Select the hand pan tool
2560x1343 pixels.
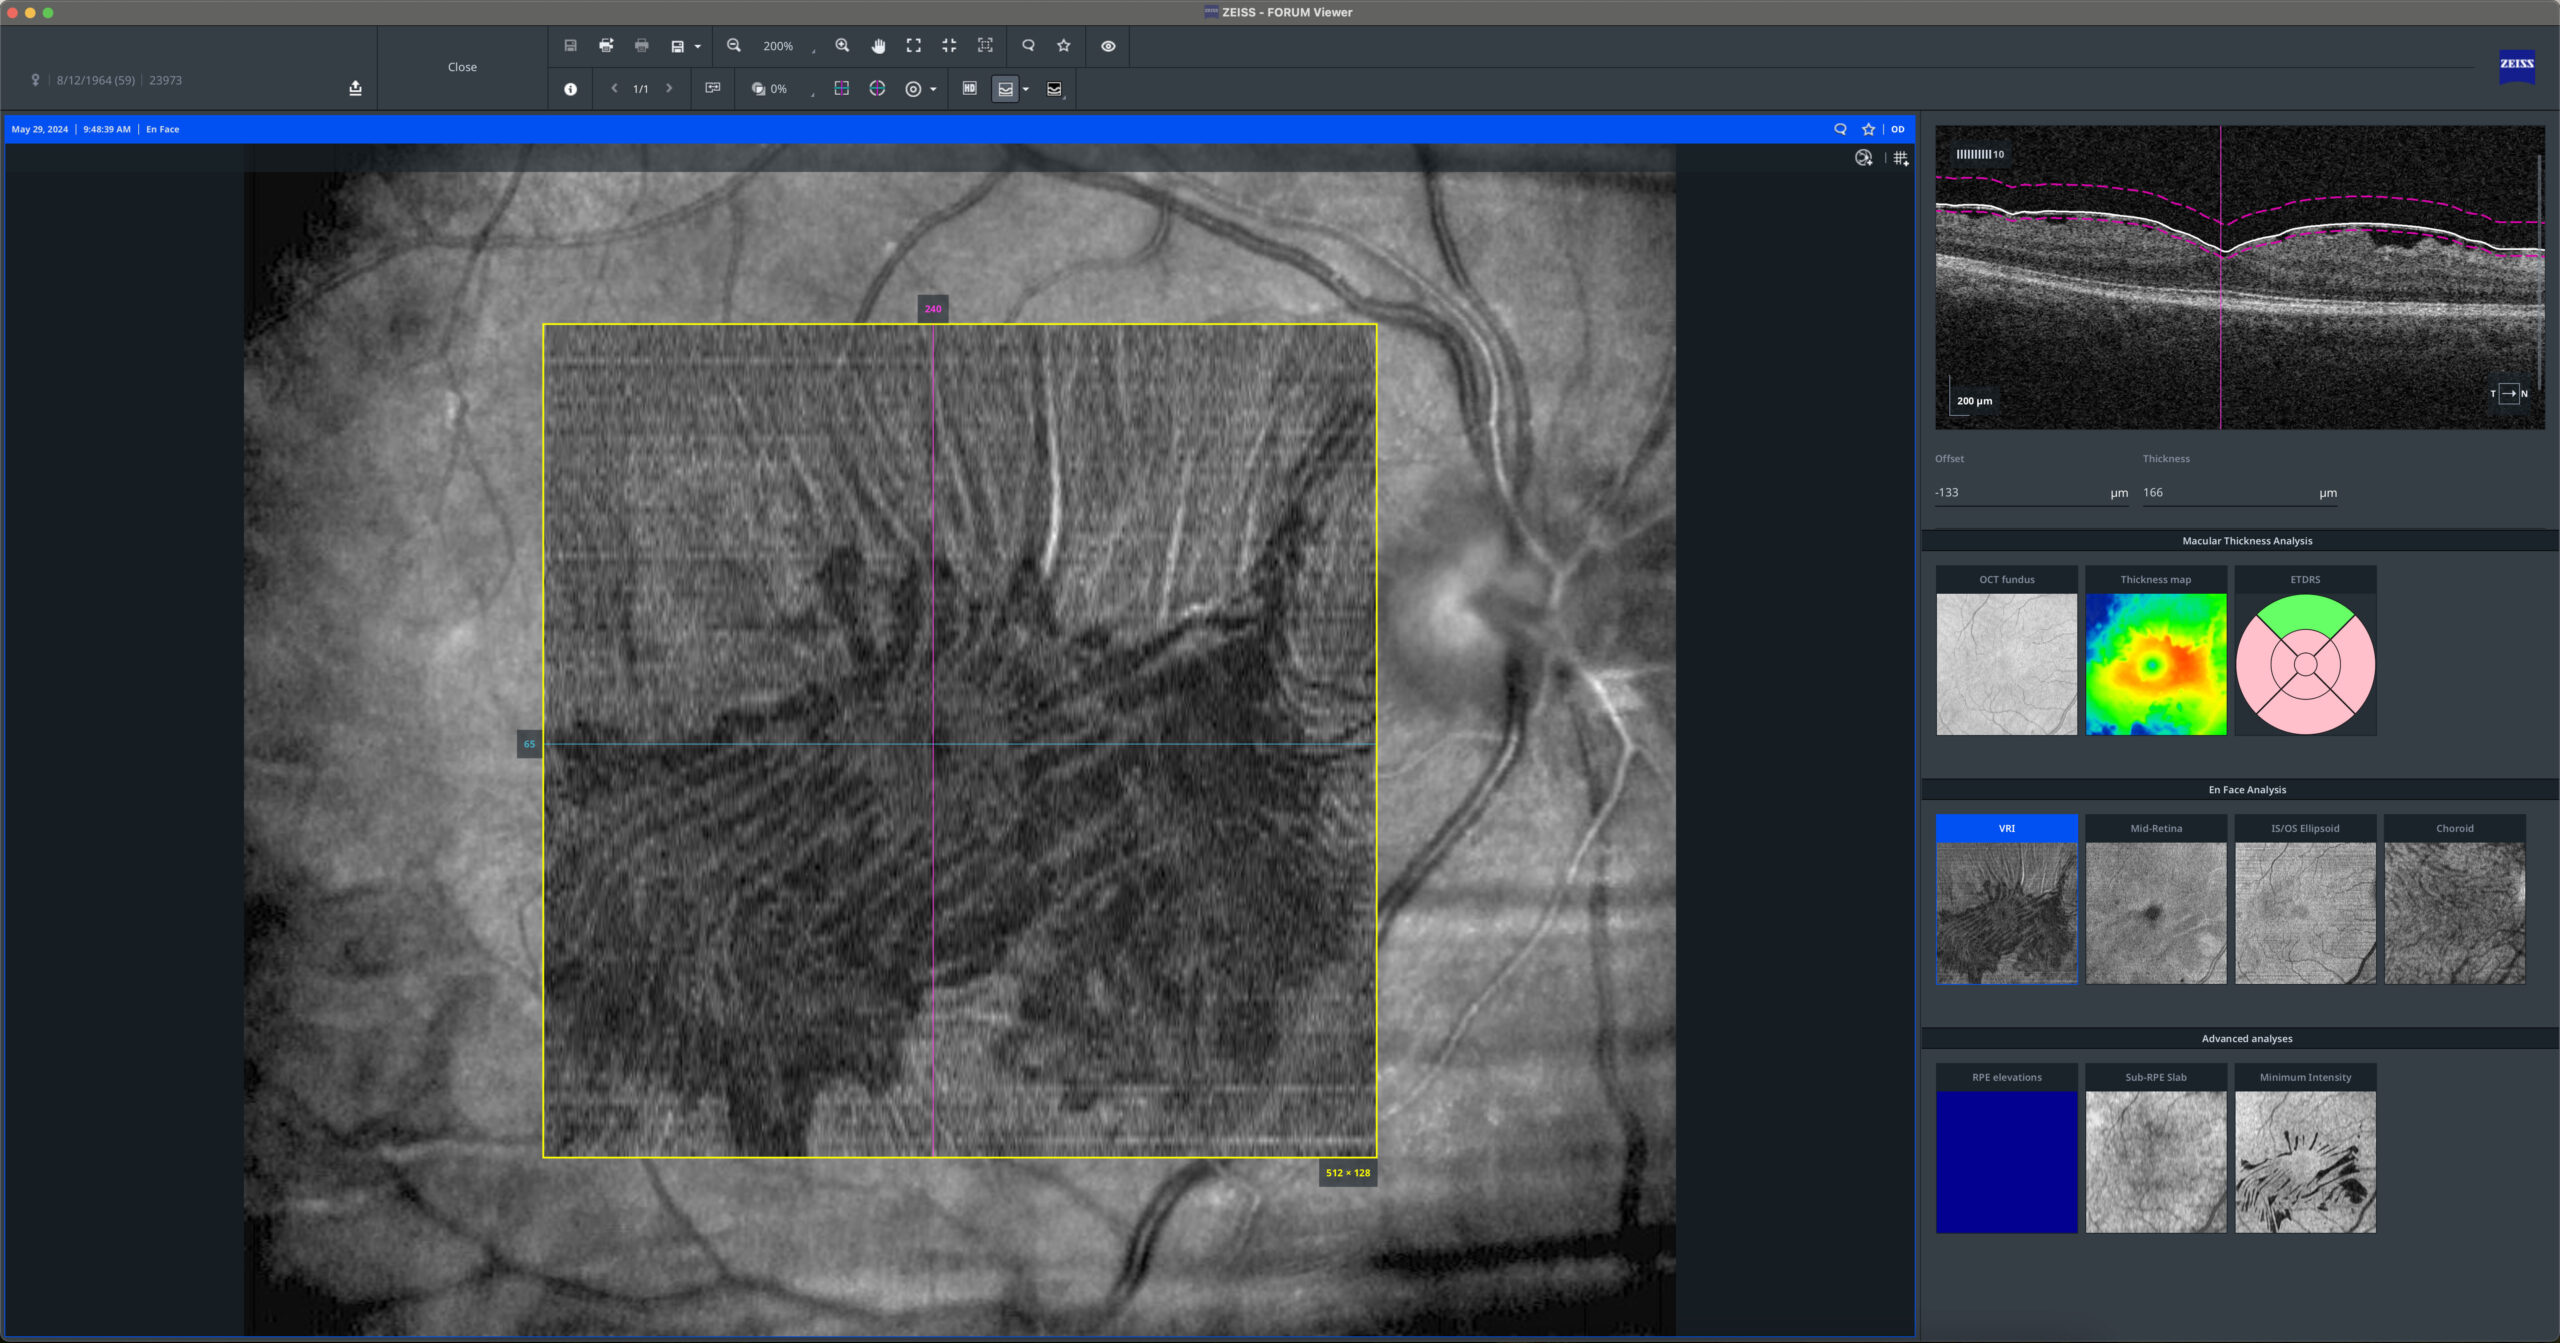pos(878,46)
